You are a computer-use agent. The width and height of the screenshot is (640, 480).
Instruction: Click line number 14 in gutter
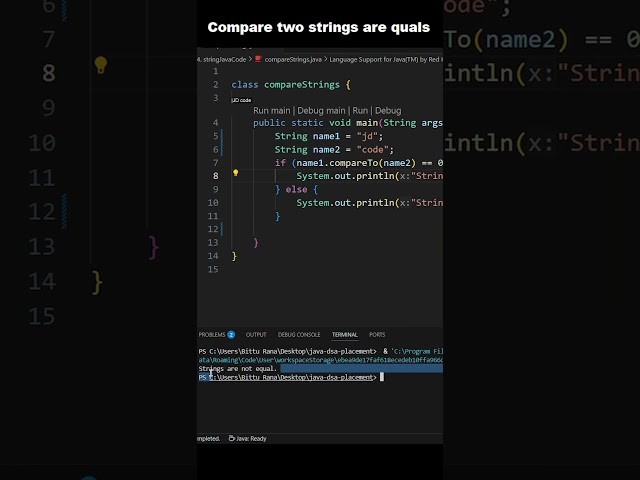point(213,256)
